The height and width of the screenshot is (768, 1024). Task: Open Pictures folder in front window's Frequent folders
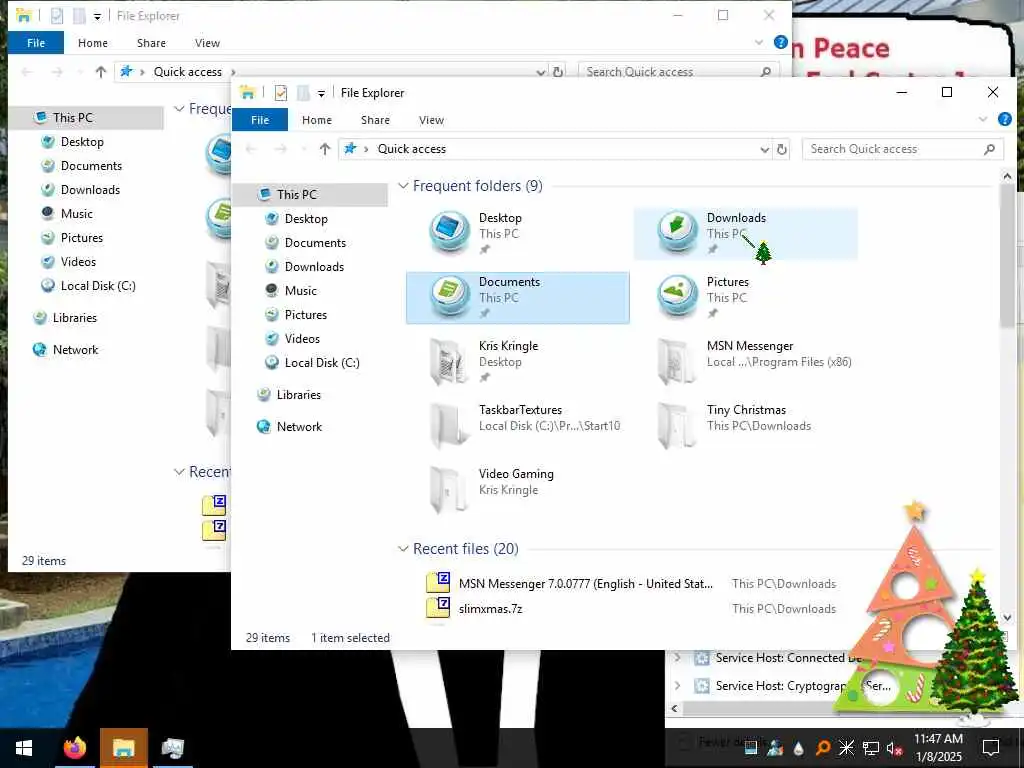(745, 297)
